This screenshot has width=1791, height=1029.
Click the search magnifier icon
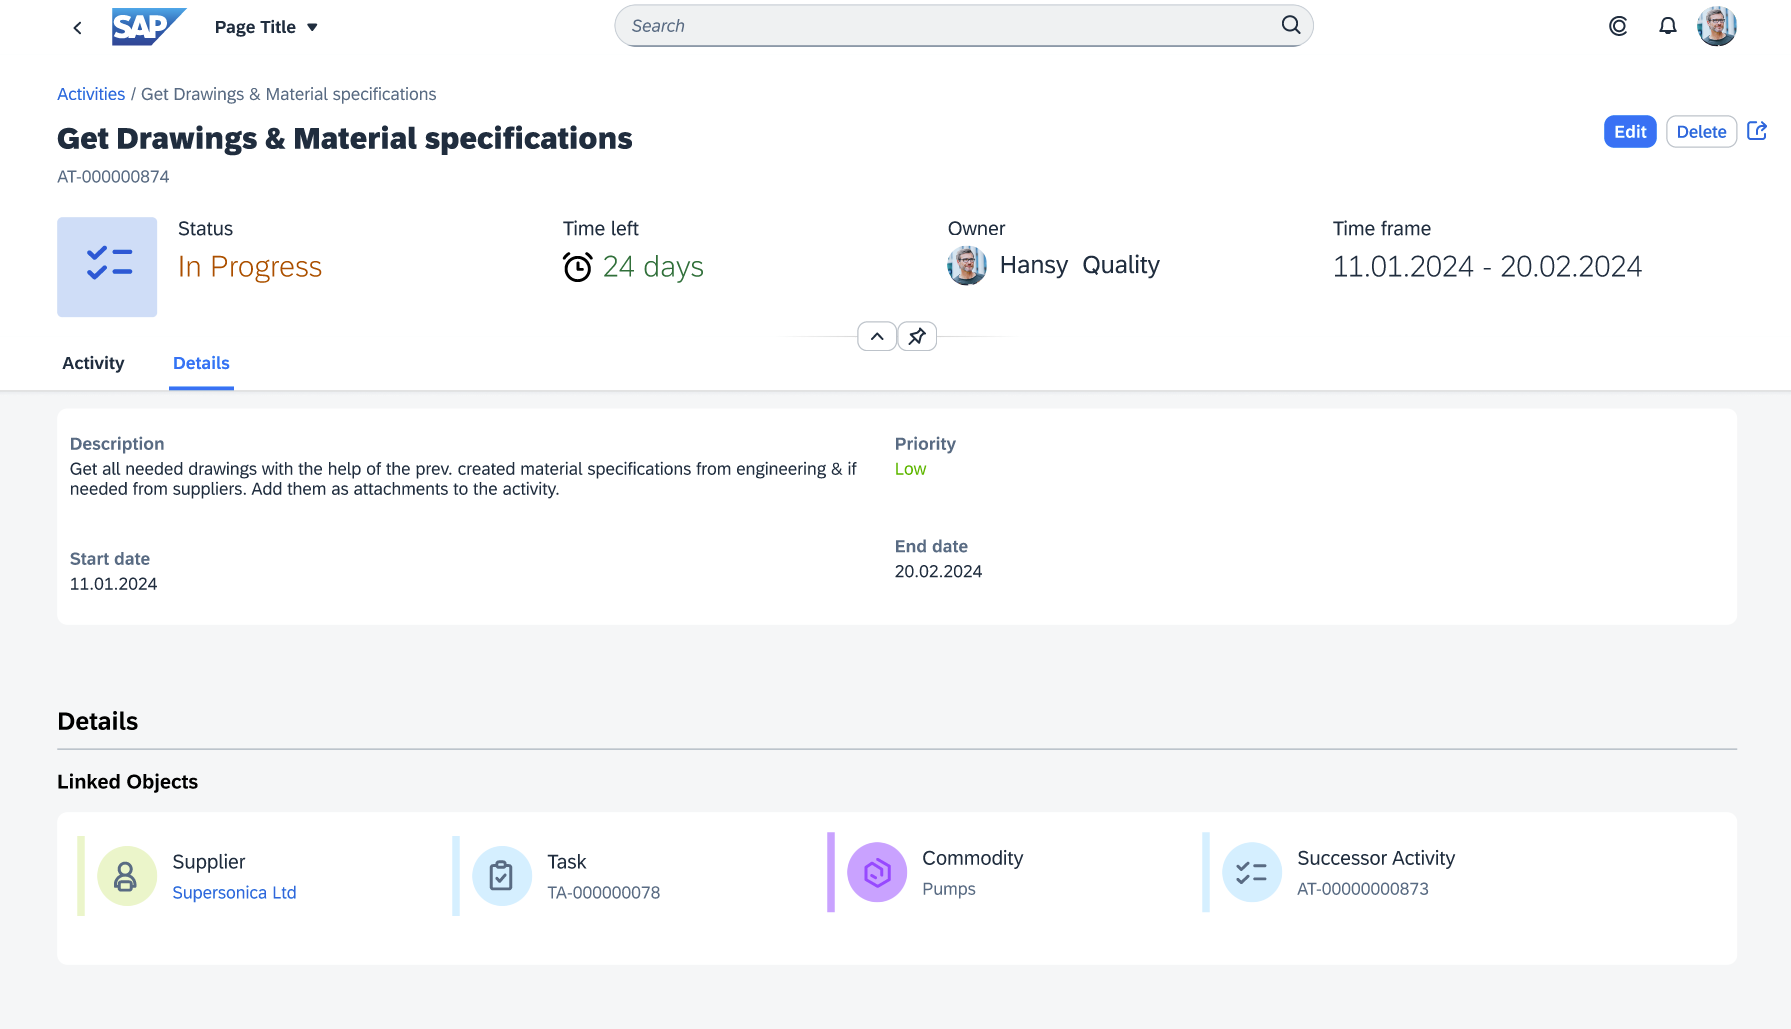pyautogui.click(x=1290, y=25)
